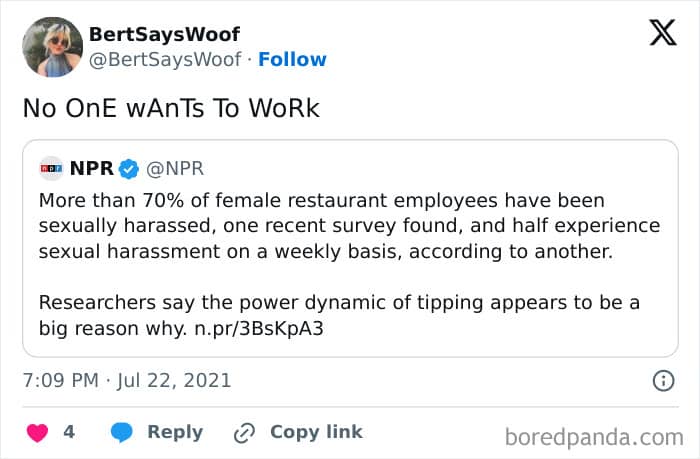Click the 'No OnE wAnTs To WoRk' tweet text
The image size is (700, 459).
coord(171,108)
